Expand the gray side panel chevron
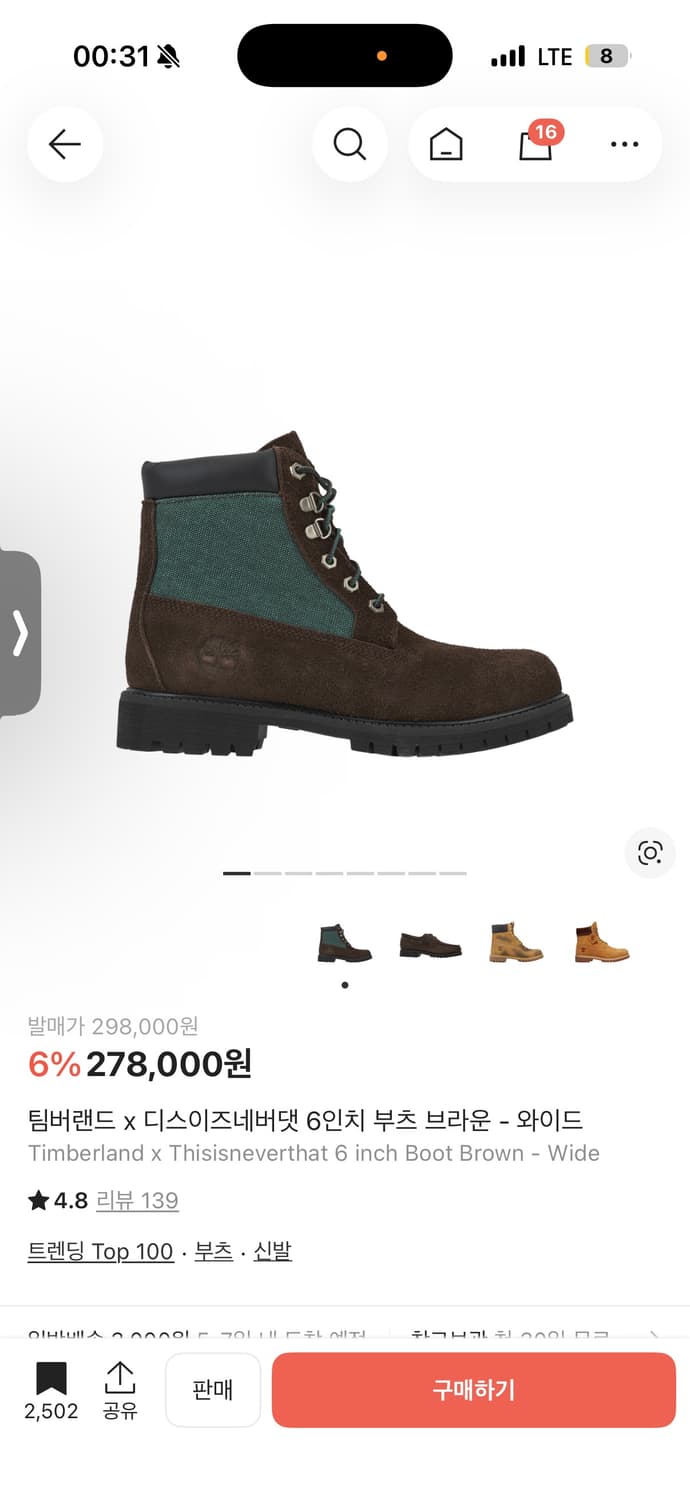This screenshot has width=690, height=1500. coord(20,633)
